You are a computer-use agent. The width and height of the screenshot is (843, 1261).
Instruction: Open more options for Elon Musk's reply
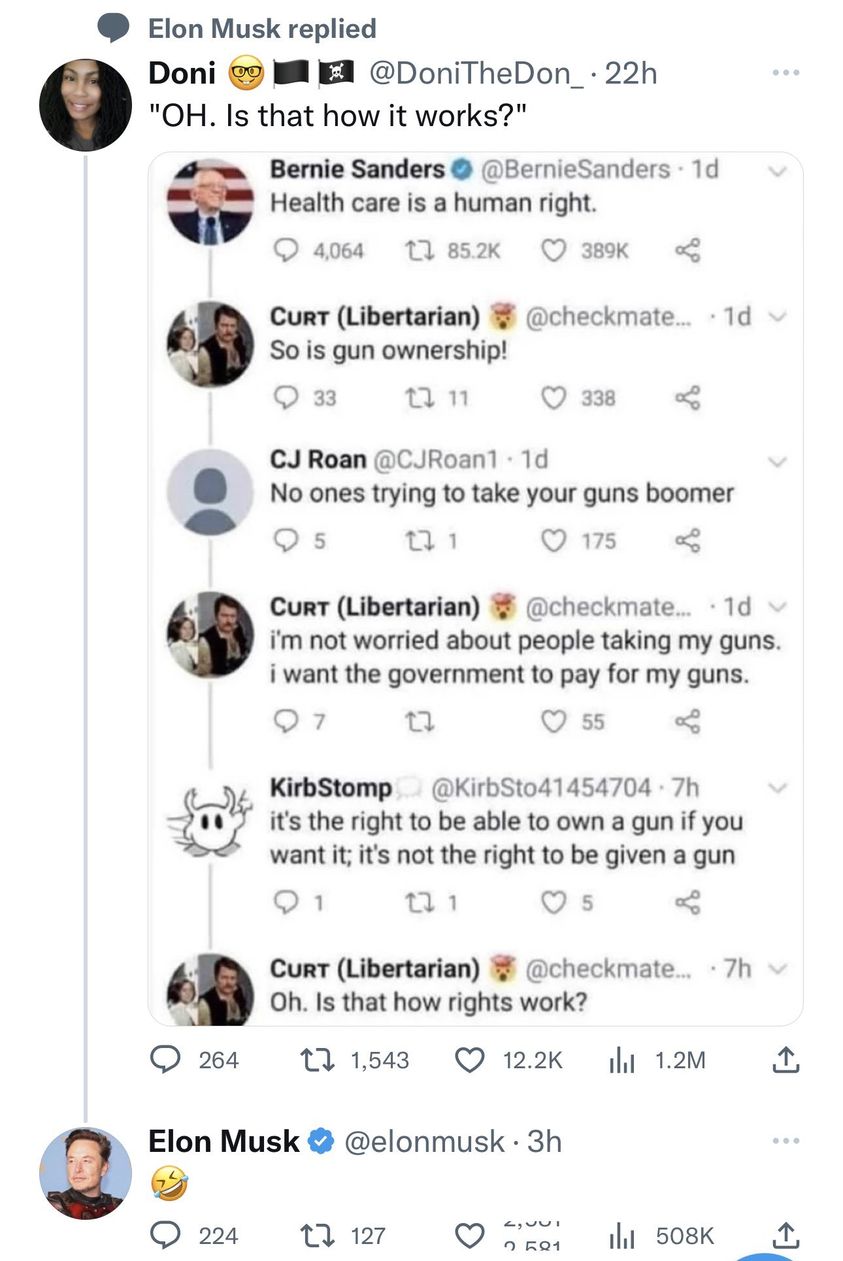coord(785,1142)
